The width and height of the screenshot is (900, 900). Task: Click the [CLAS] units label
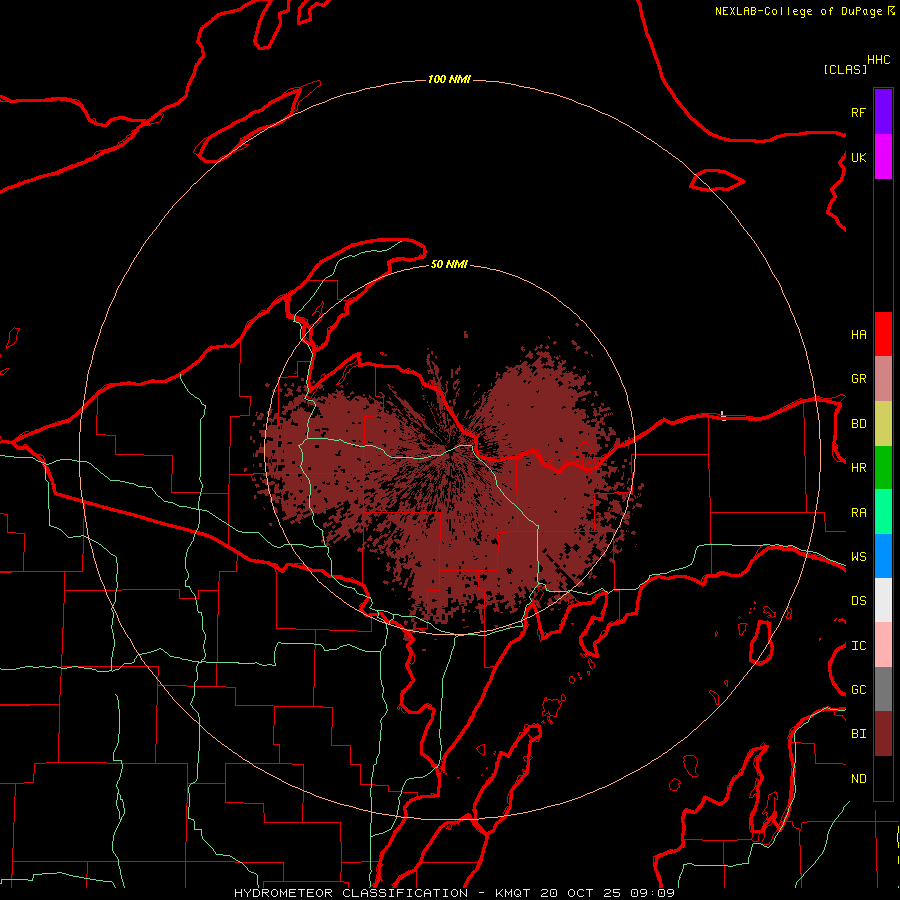click(x=845, y=69)
